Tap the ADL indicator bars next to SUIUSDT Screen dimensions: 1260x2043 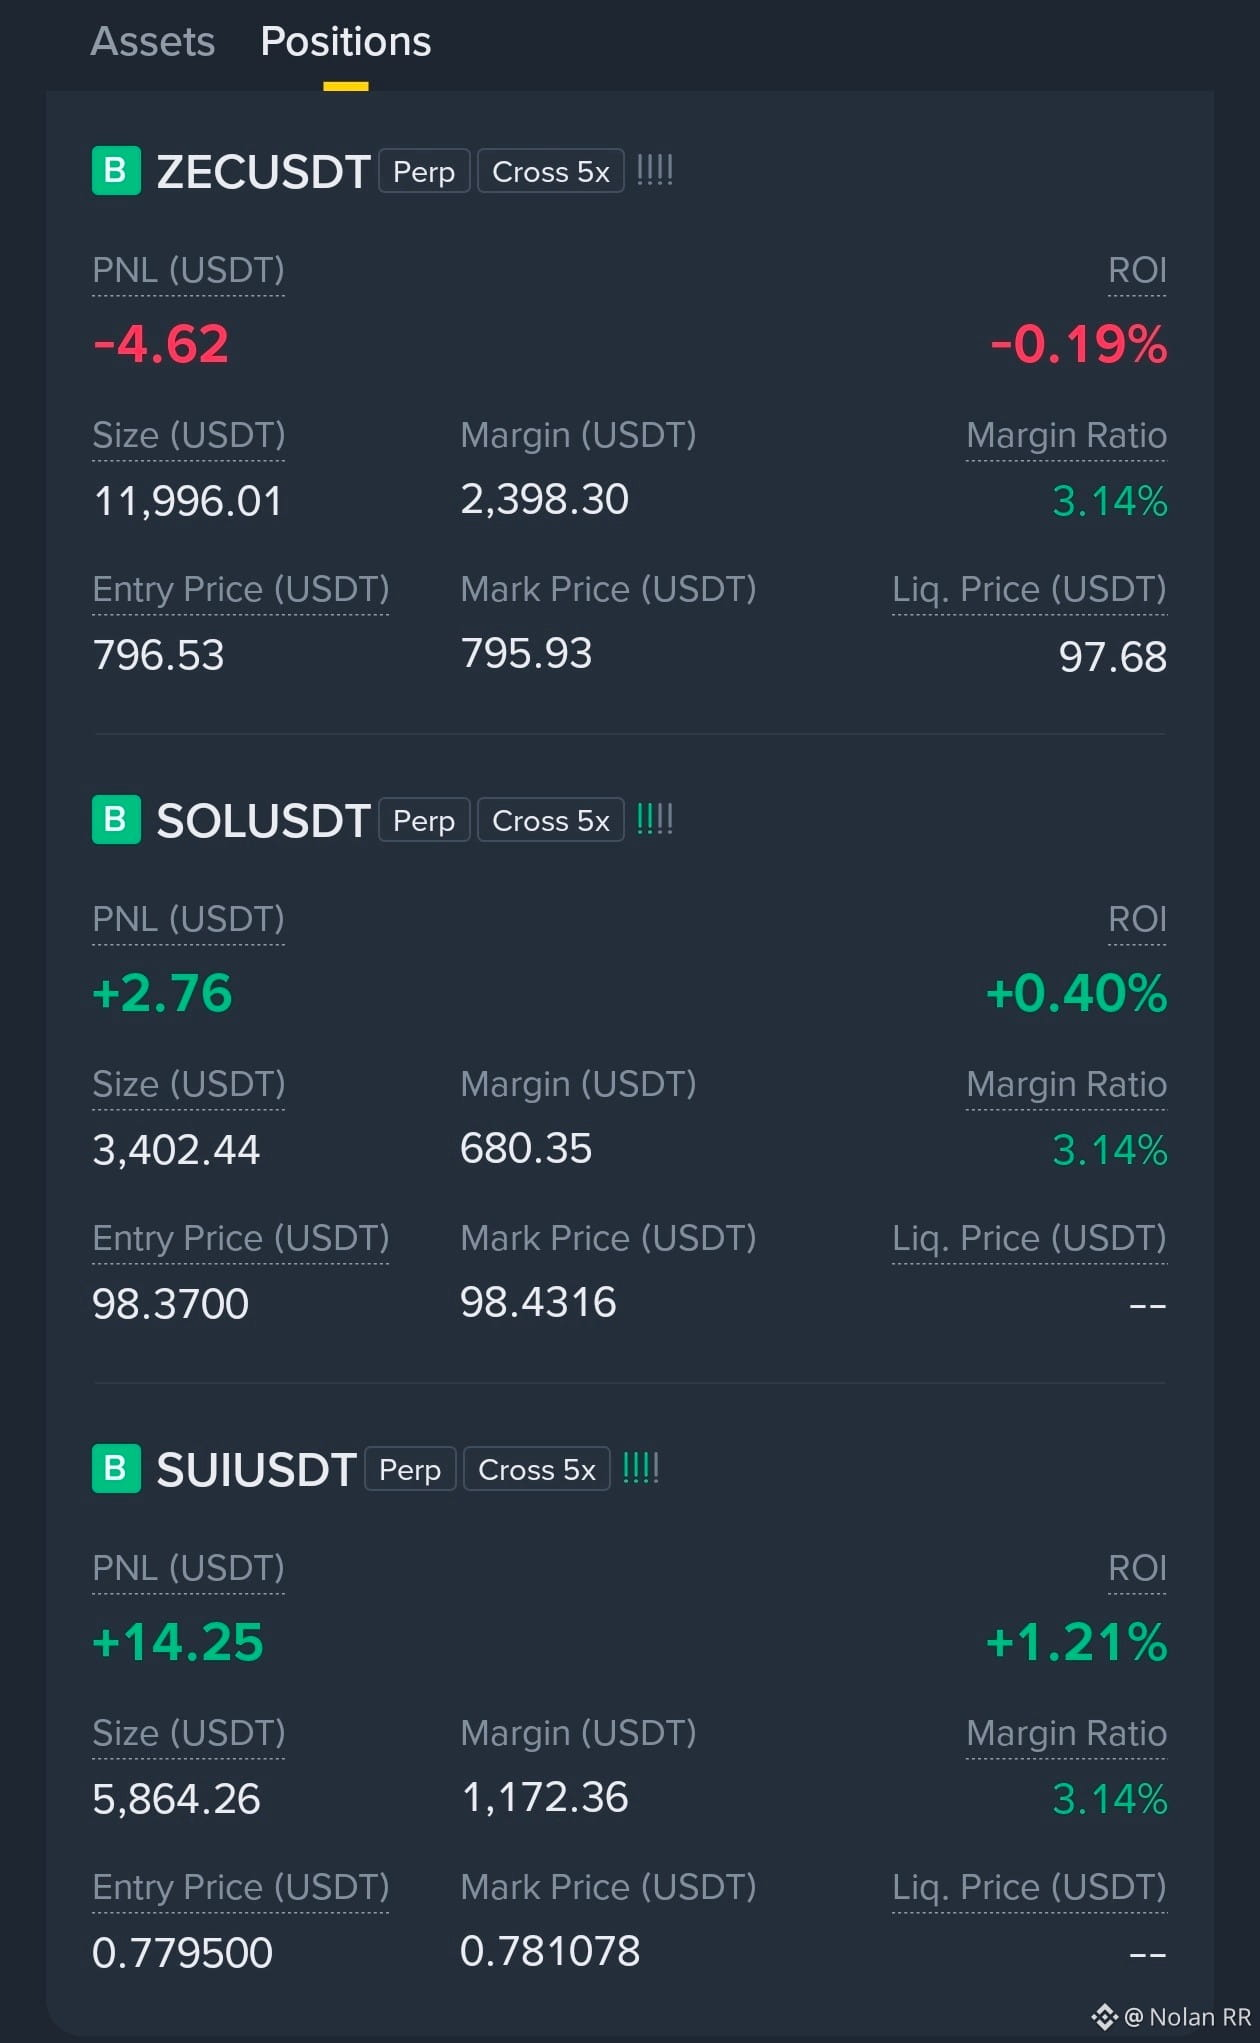click(x=641, y=1468)
